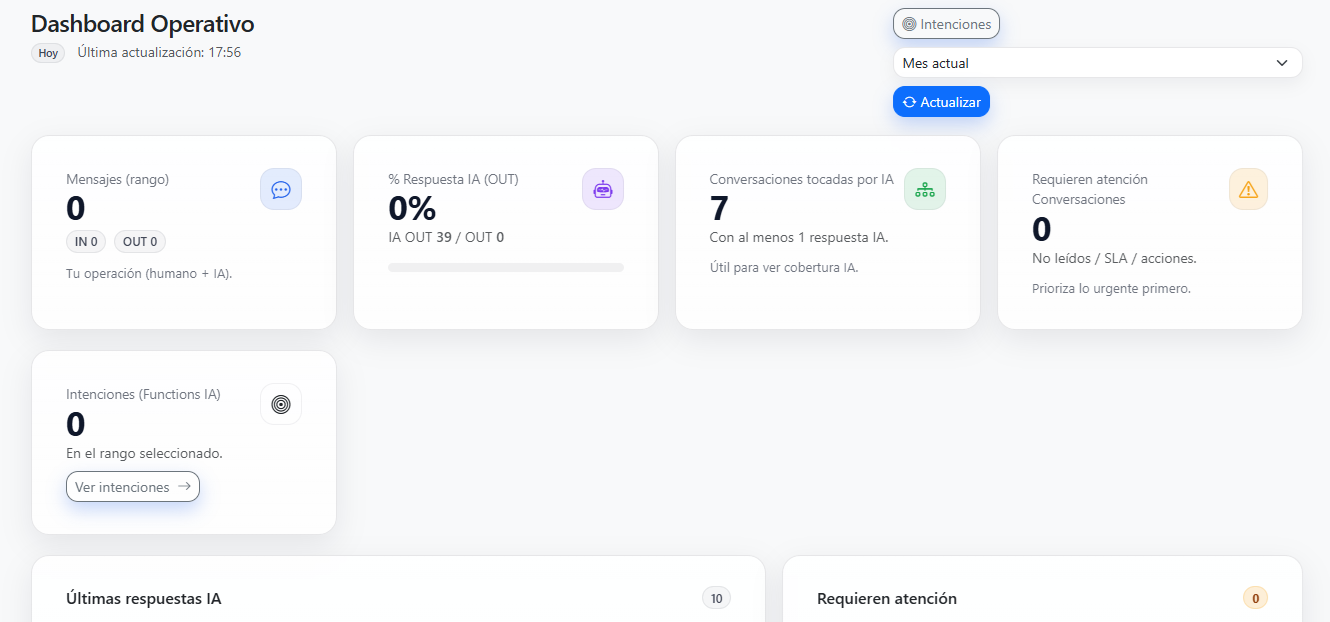
Task: Click the OUT 0 badge
Action: 140,241
